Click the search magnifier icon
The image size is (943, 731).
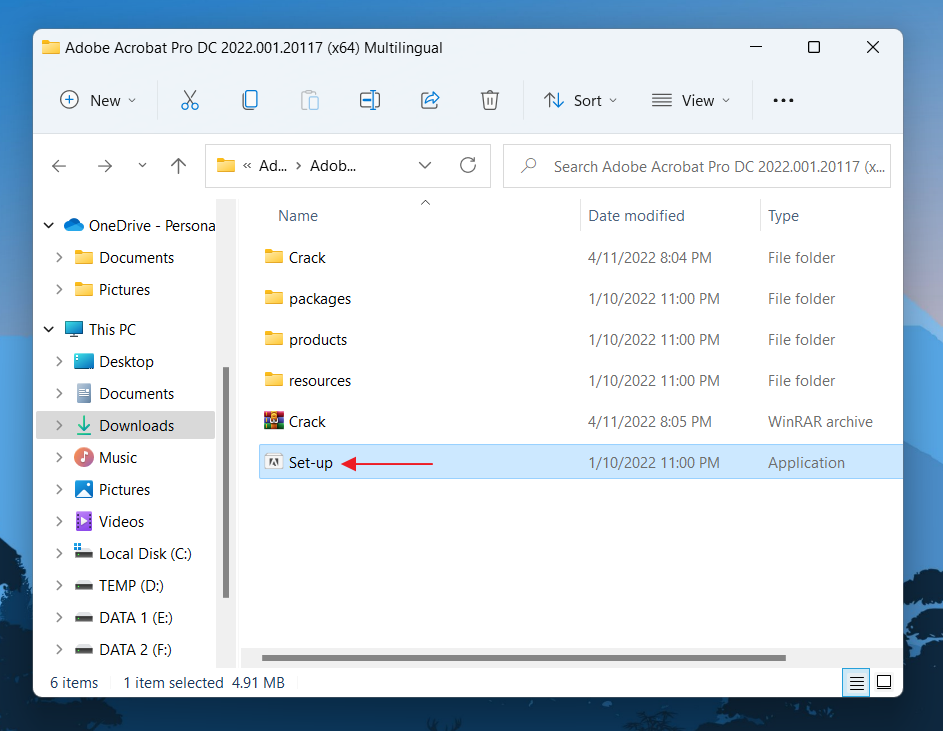[529, 165]
